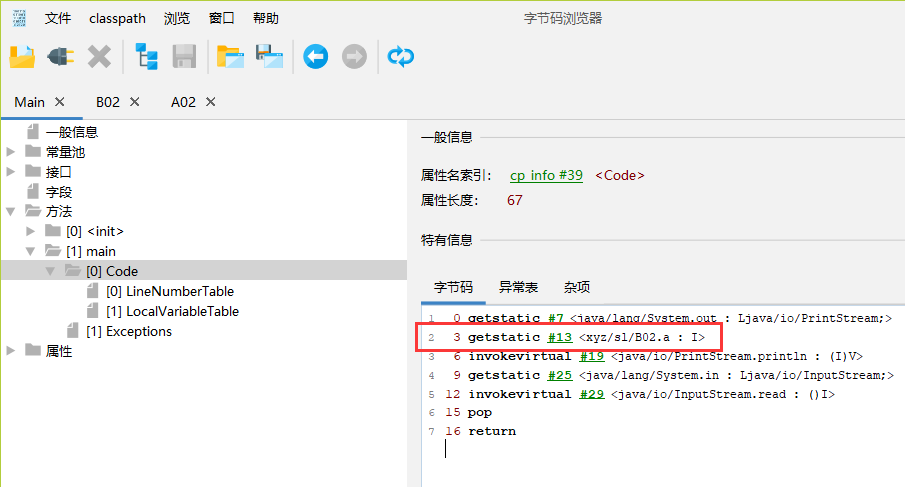905x487 pixels.
Task: Go back with the blue arrow
Action: point(316,57)
